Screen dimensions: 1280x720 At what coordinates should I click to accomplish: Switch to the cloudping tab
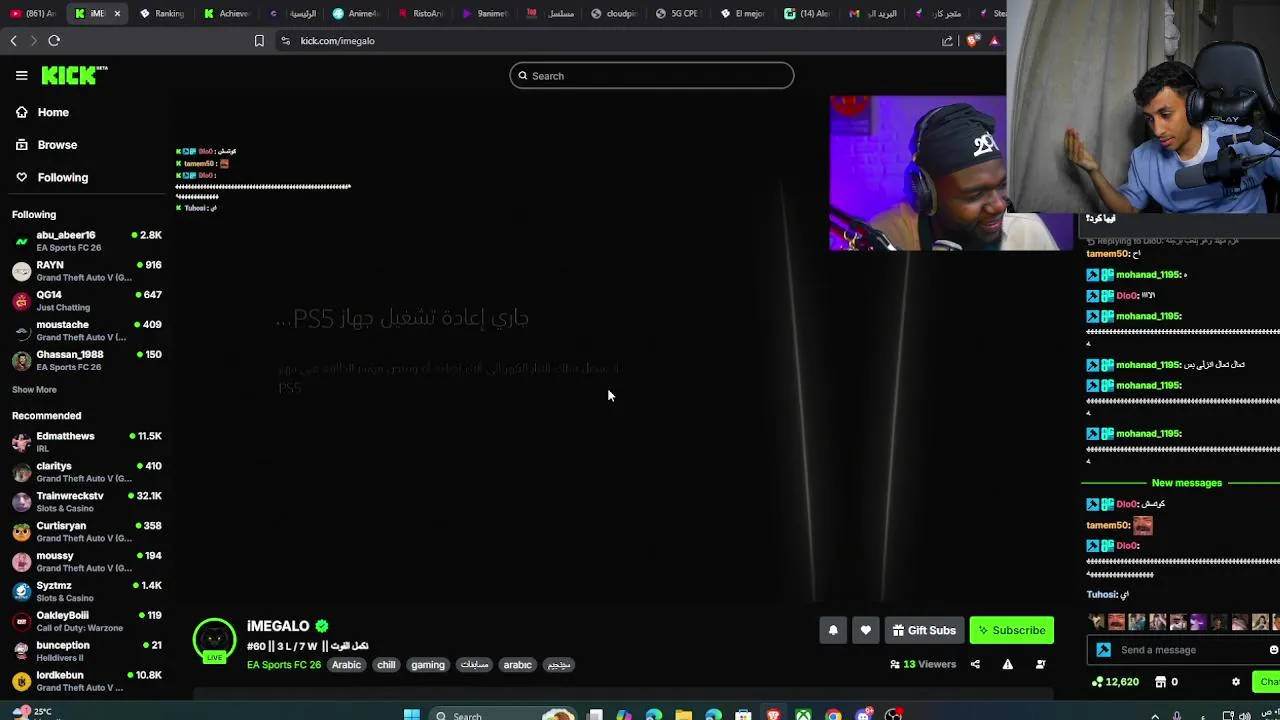pos(614,13)
